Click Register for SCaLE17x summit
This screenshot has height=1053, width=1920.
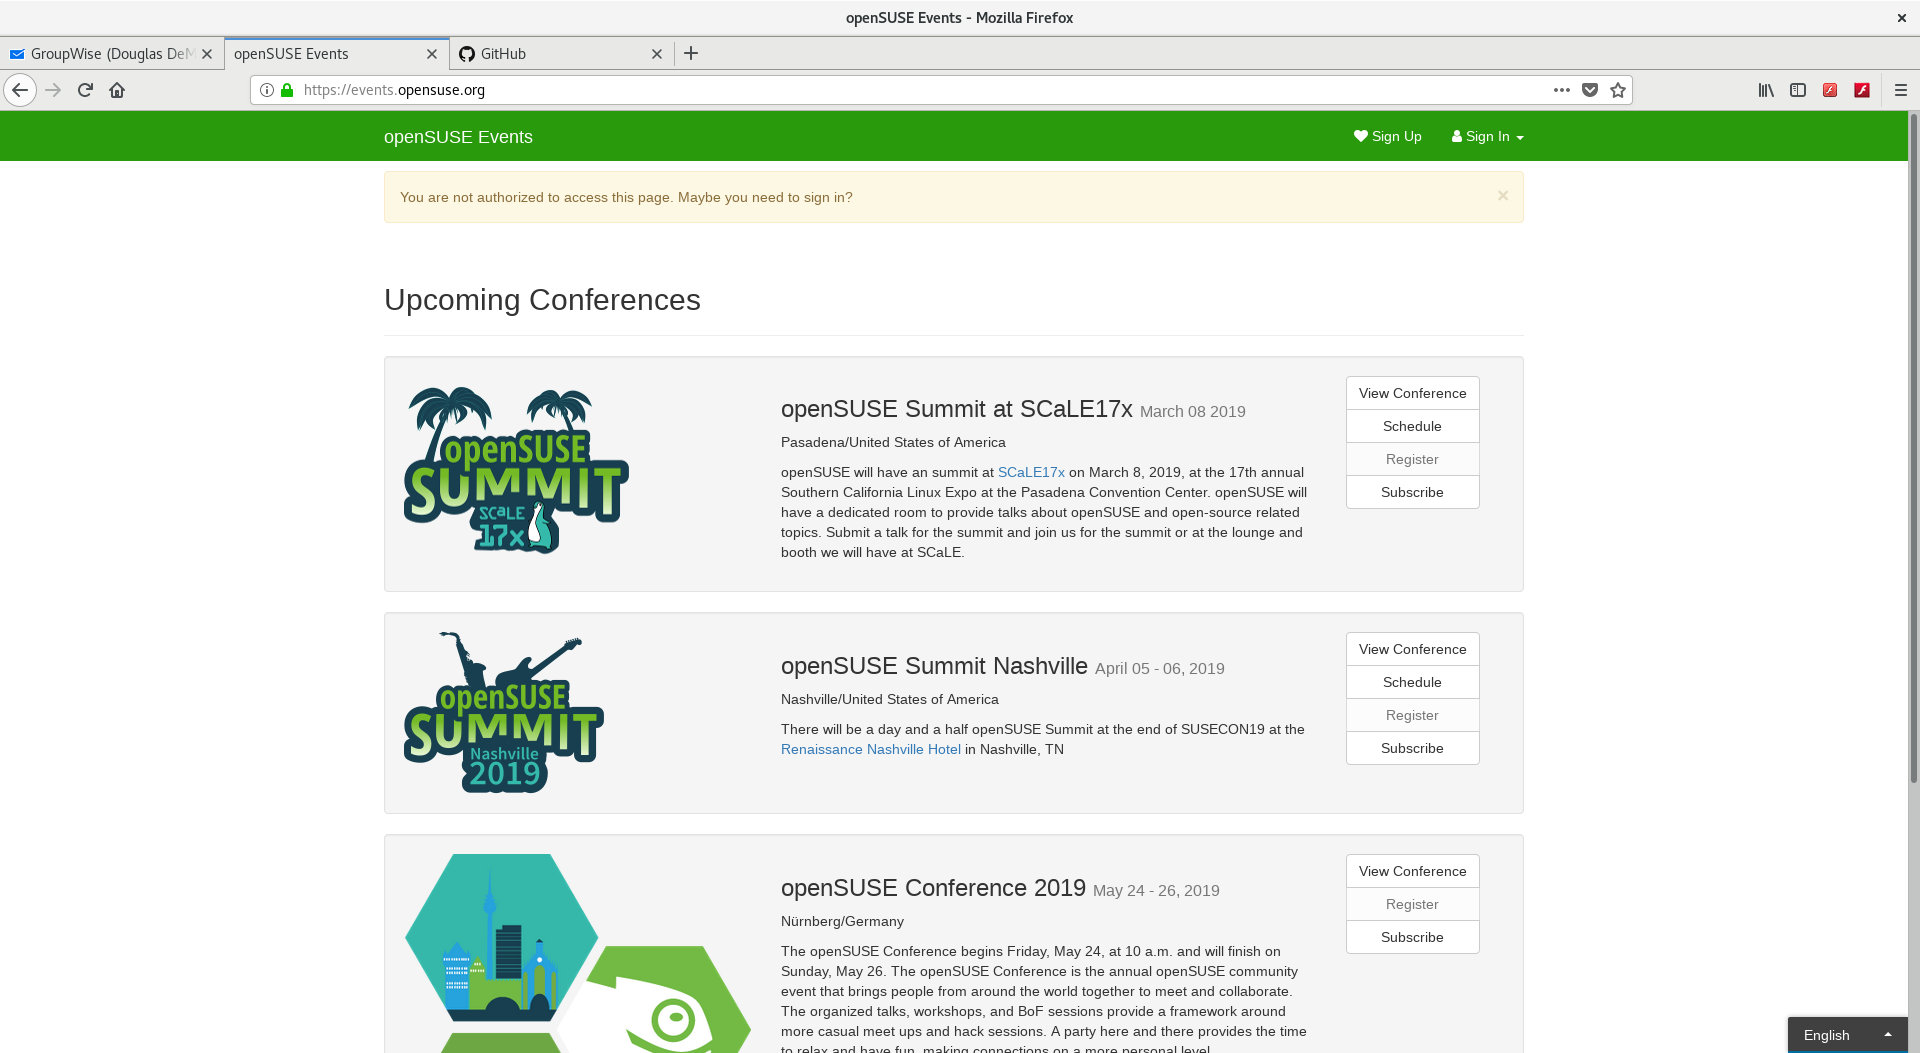[x=1412, y=459]
